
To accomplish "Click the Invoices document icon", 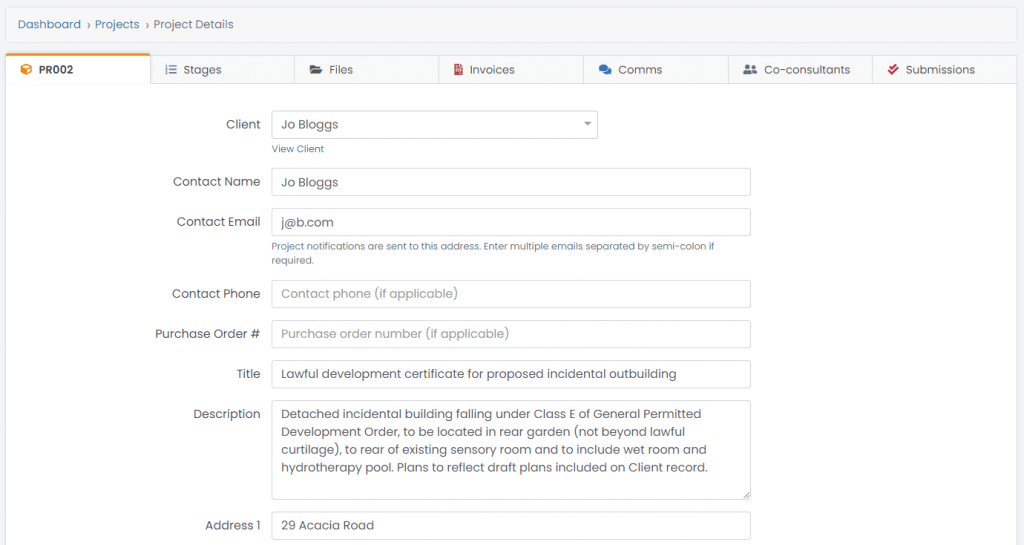I will [458, 69].
